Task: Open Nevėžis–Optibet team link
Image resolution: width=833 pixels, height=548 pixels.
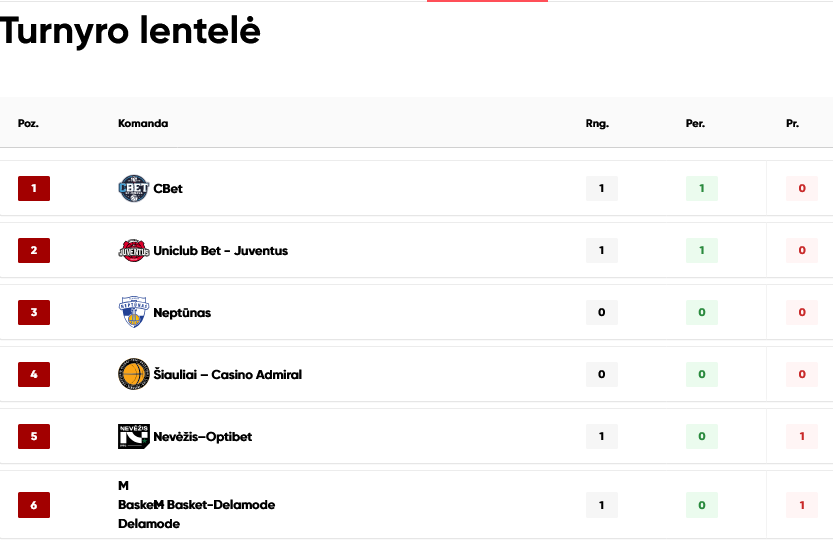Action: click(202, 436)
